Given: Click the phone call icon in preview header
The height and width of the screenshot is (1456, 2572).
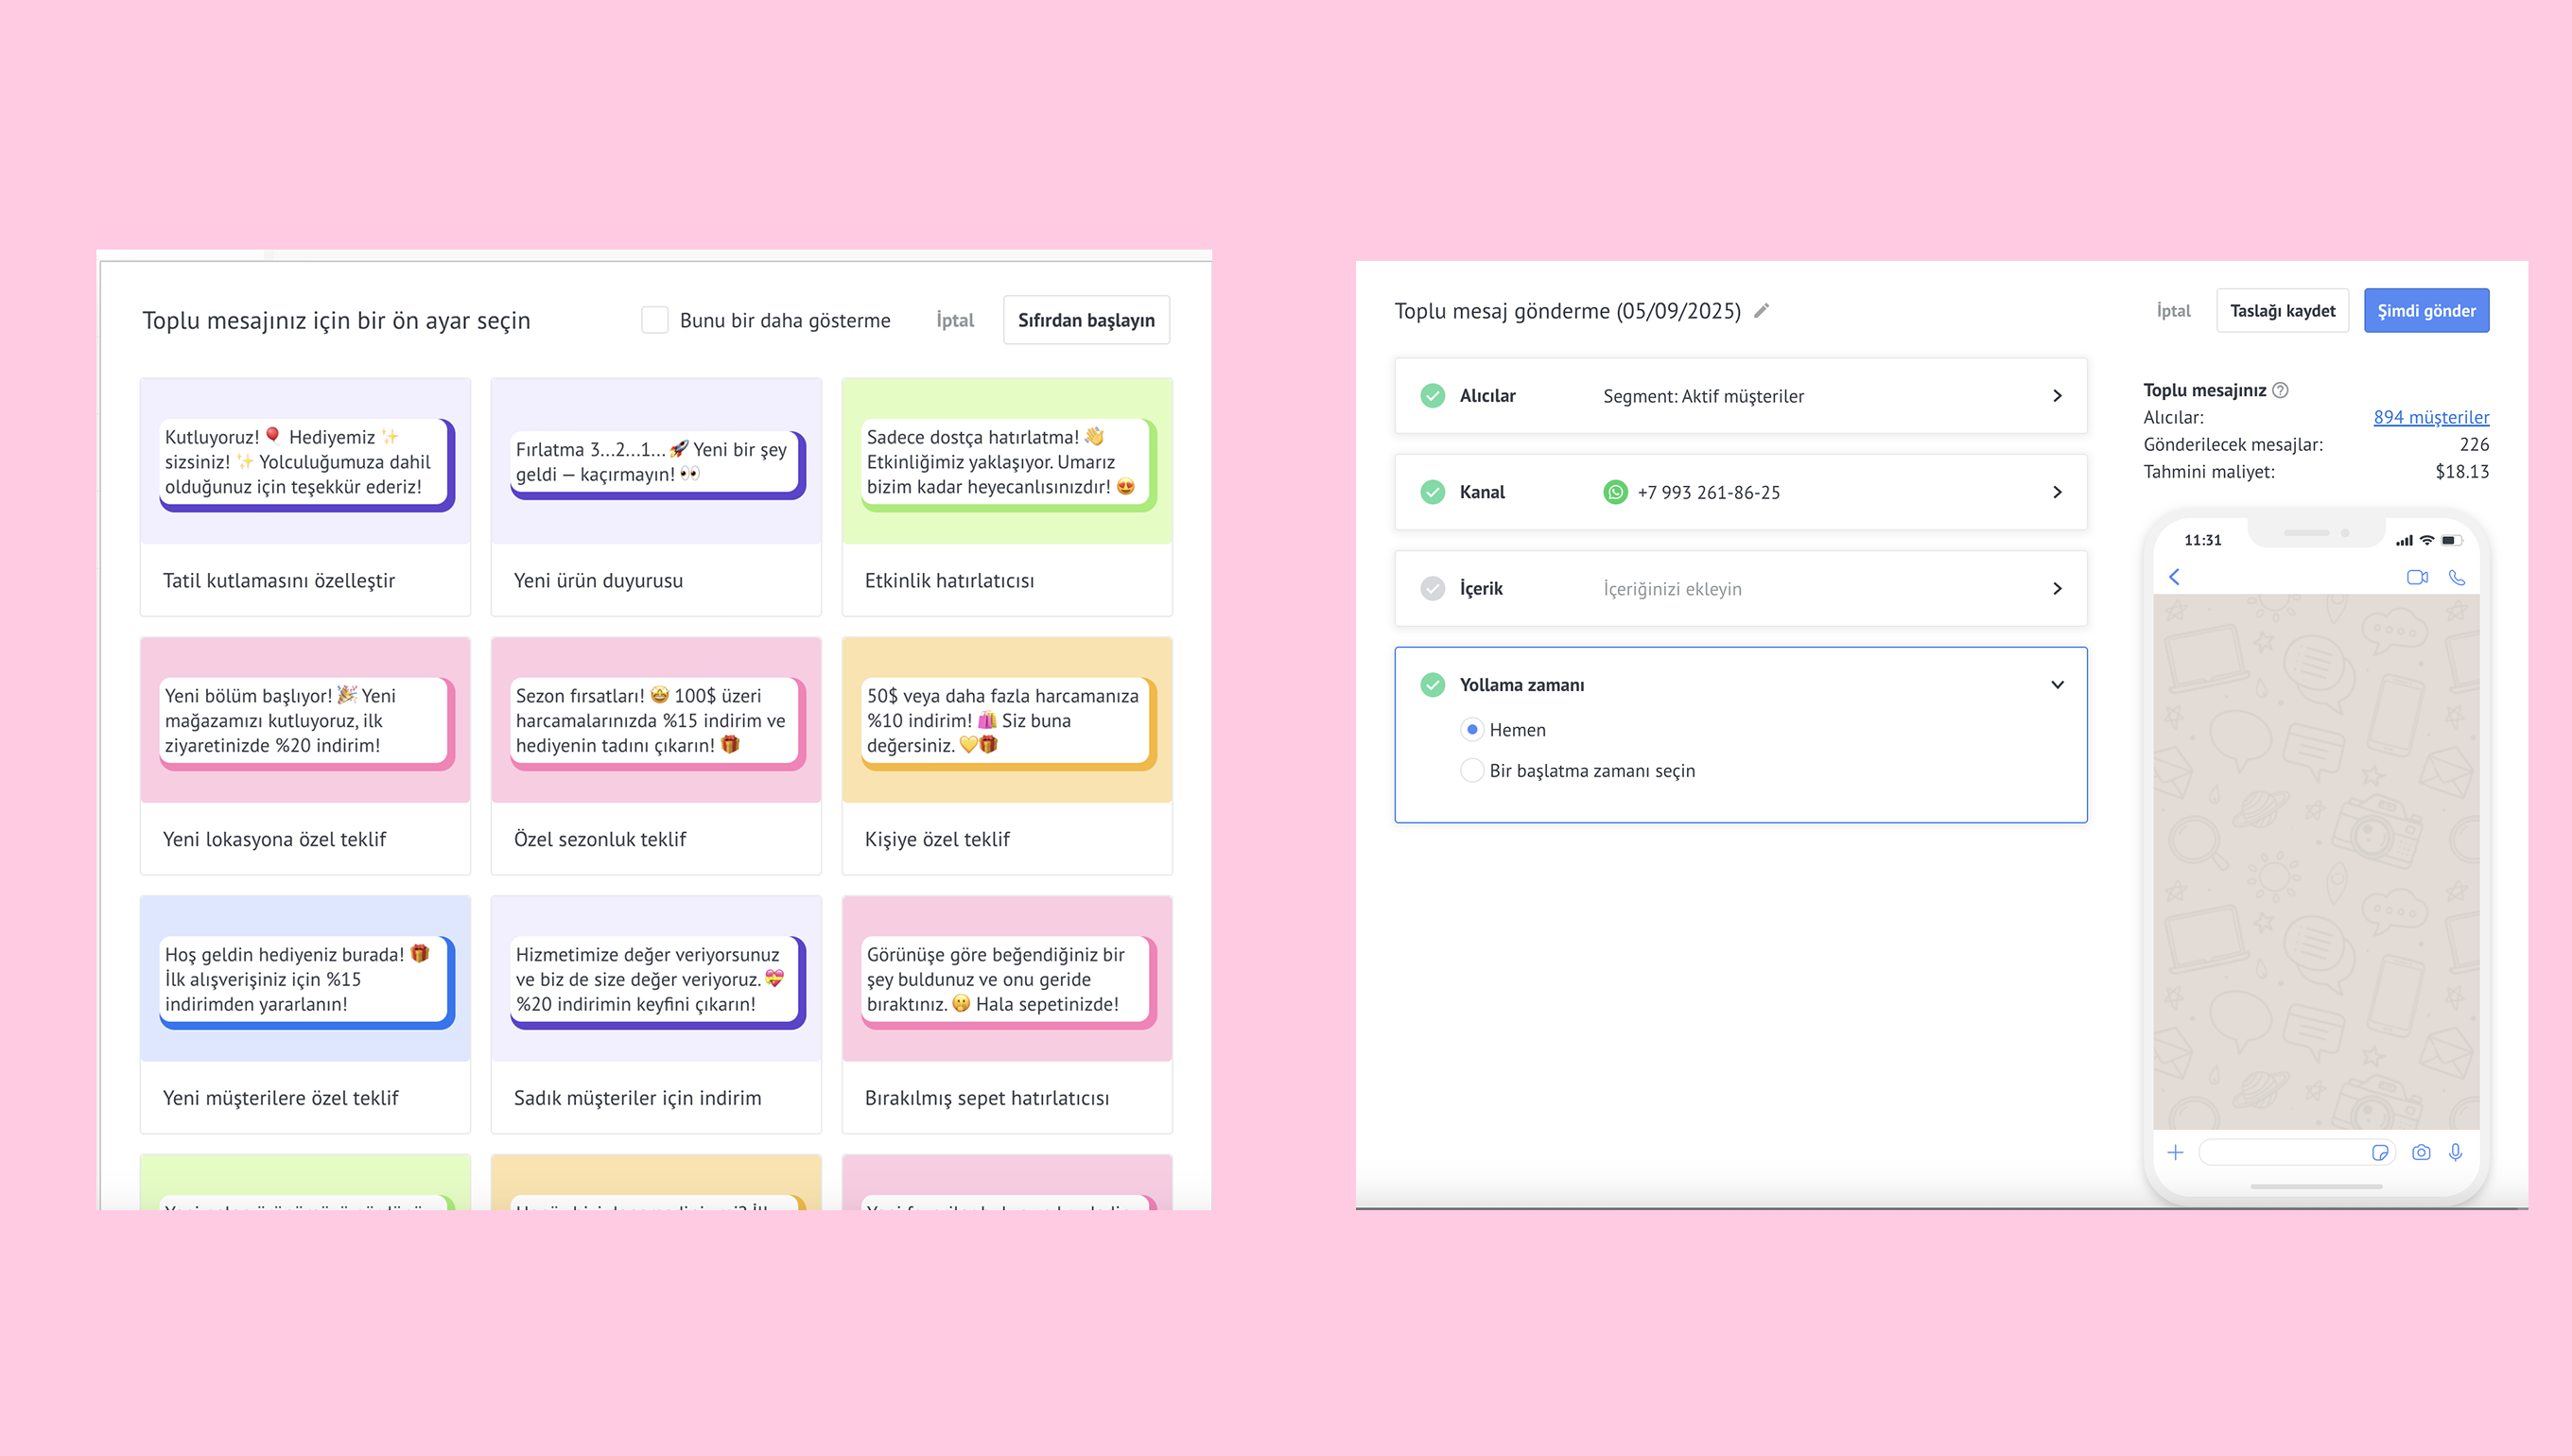Looking at the screenshot, I should coord(2457,577).
